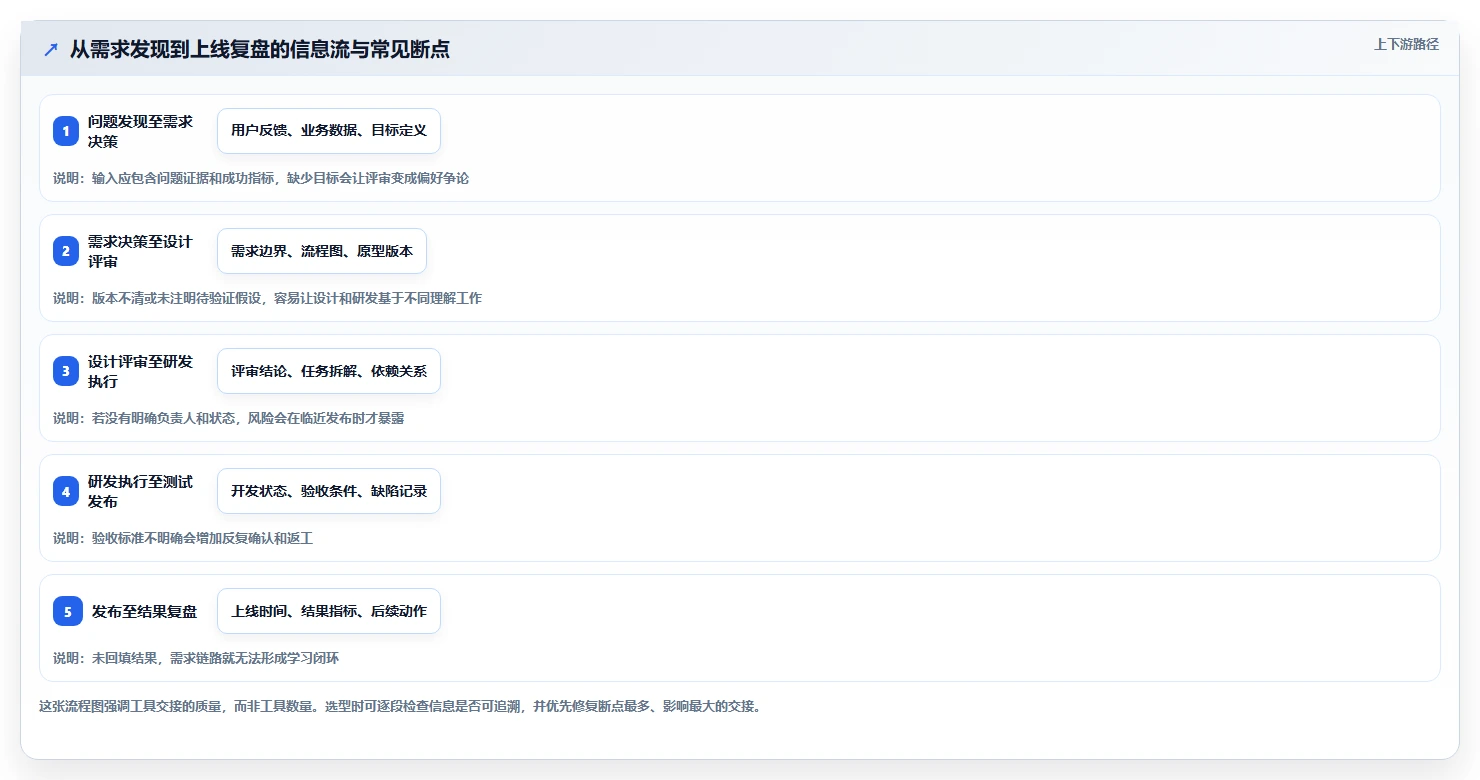The width and height of the screenshot is (1480, 780).
Task: Click step number 2 badge
Action: pos(66,251)
